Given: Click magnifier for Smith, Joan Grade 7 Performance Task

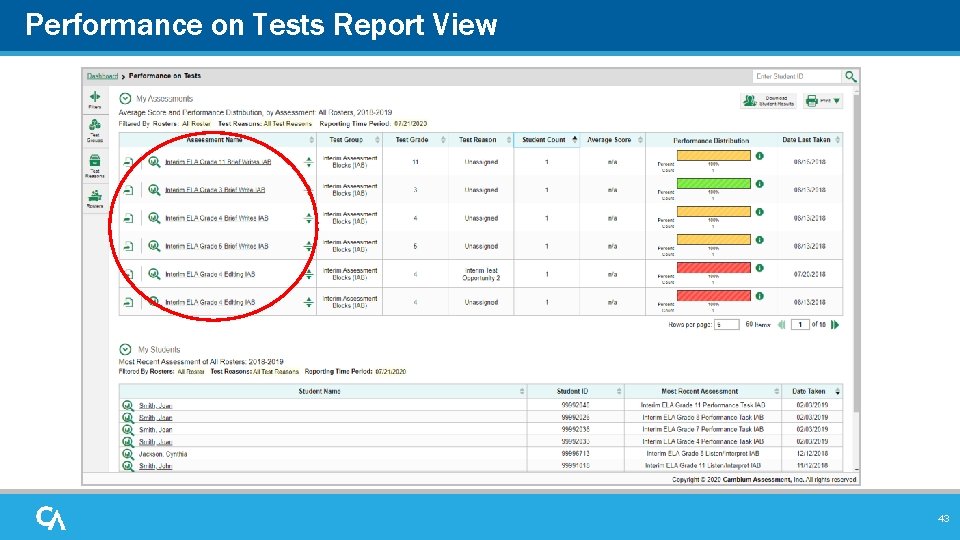Looking at the screenshot, I should coord(127,430).
